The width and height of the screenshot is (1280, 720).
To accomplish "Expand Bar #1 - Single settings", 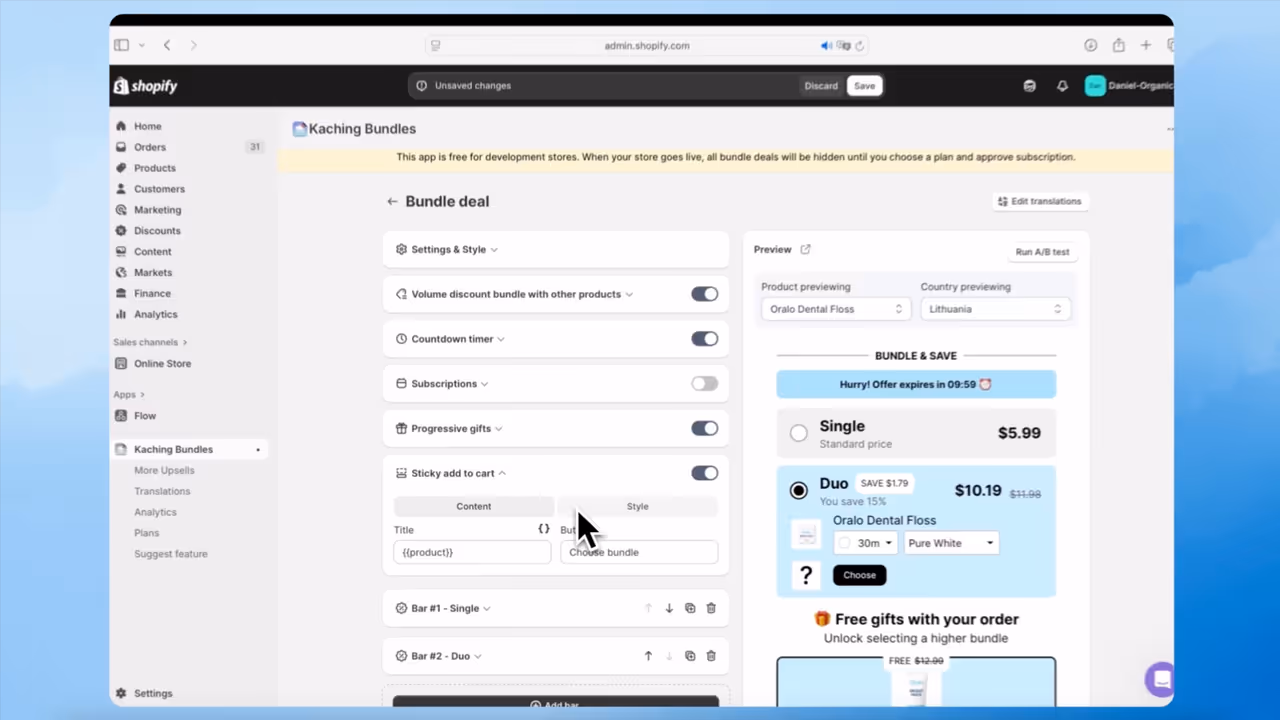I will click(x=443, y=608).
